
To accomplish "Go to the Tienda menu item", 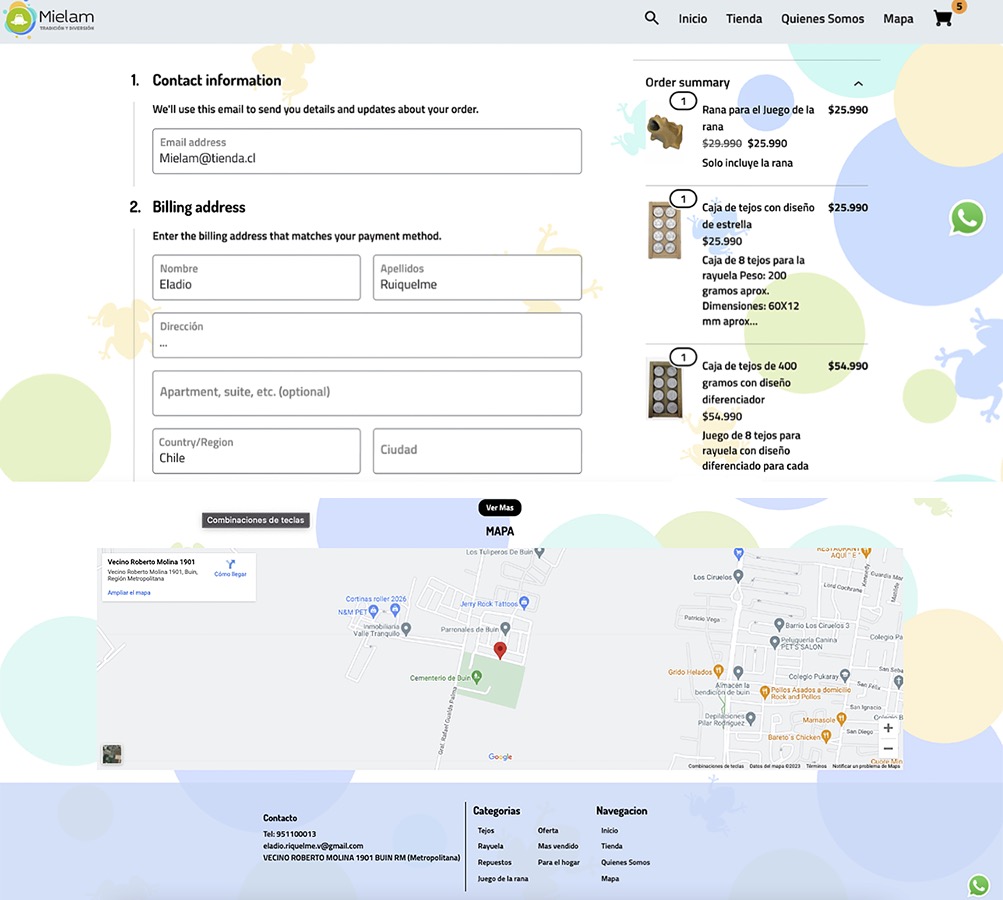I will click(x=744, y=19).
